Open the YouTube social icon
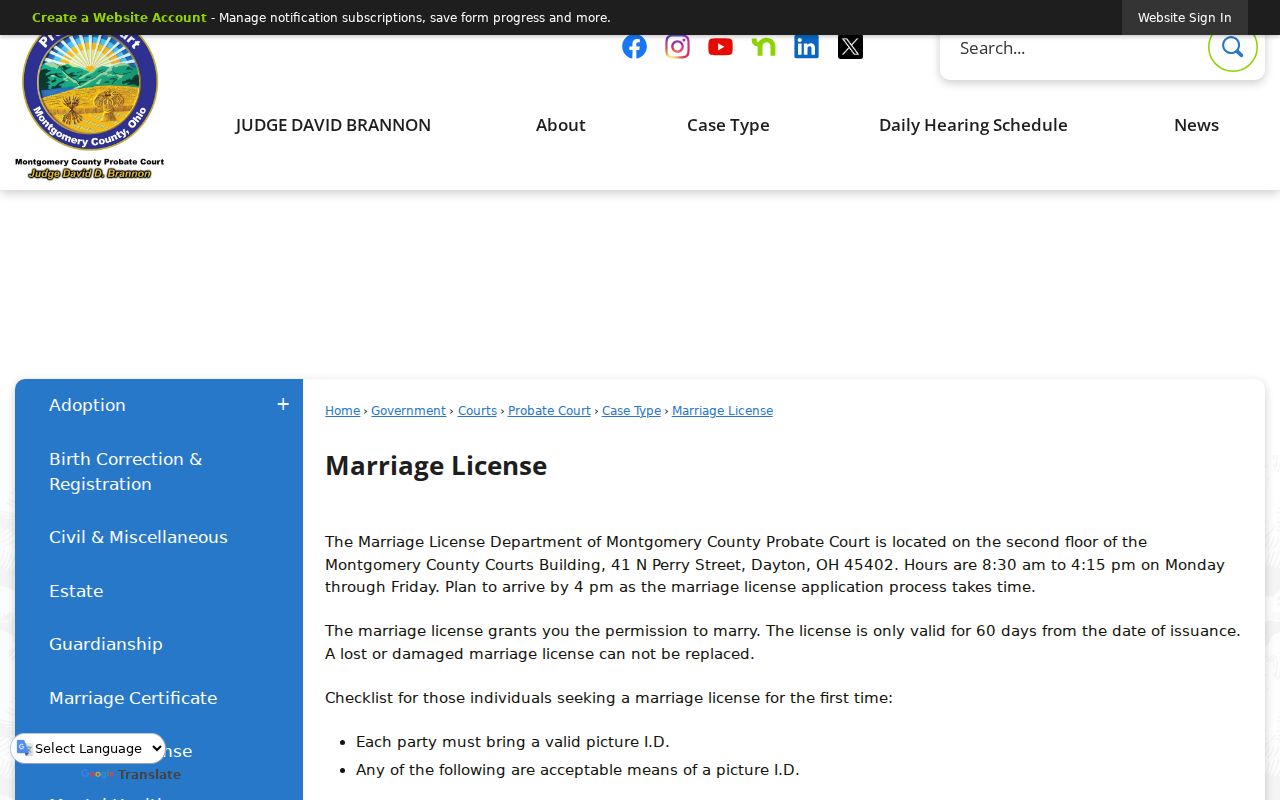Viewport: 1280px width, 800px height. (x=720, y=47)
